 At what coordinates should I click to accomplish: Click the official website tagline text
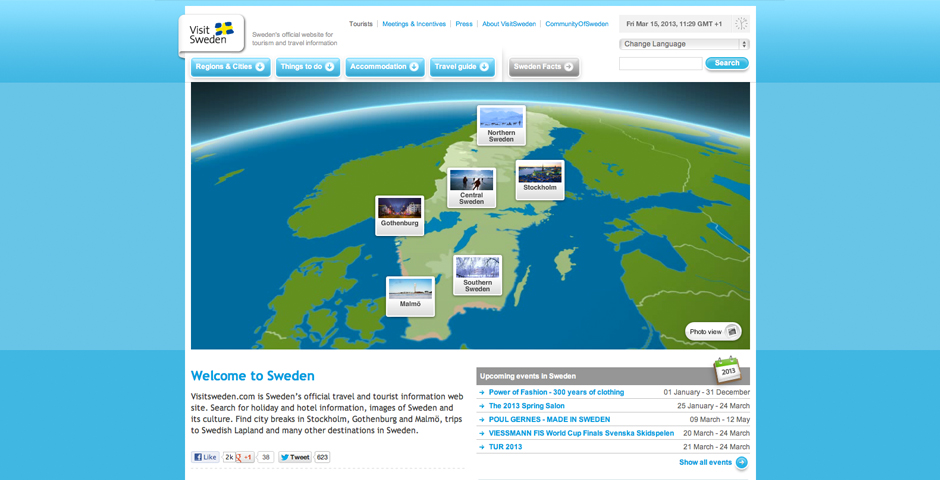[294, 39]
